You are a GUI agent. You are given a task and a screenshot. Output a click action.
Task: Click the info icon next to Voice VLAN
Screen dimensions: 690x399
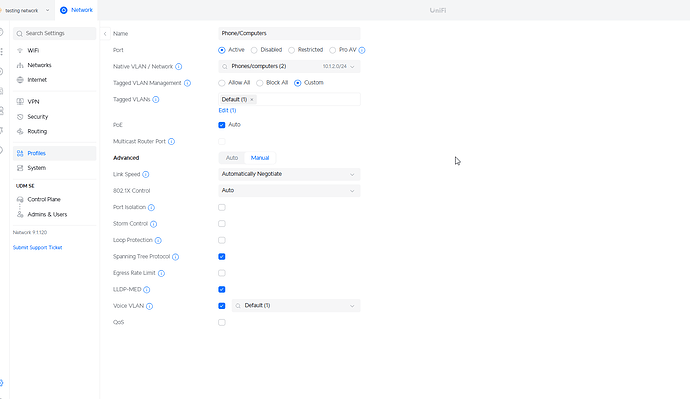tap(150, 306)
